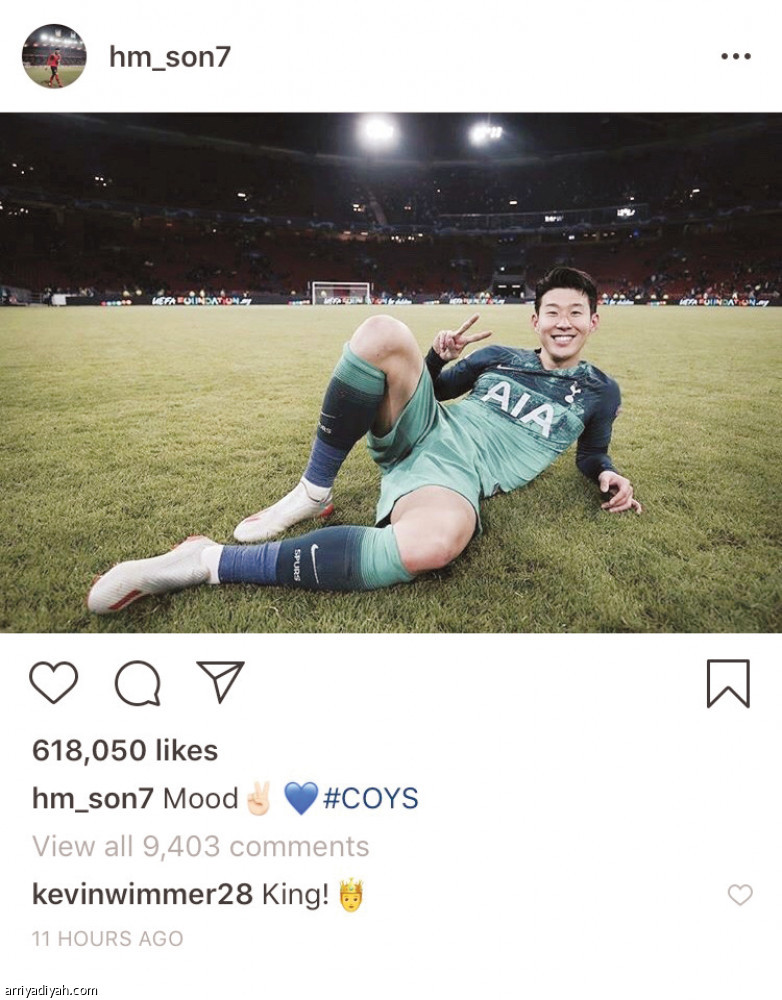Tap the blue heart emoji in the caption
This screenshot has width=782, height=1000.
tap(300, 798)
